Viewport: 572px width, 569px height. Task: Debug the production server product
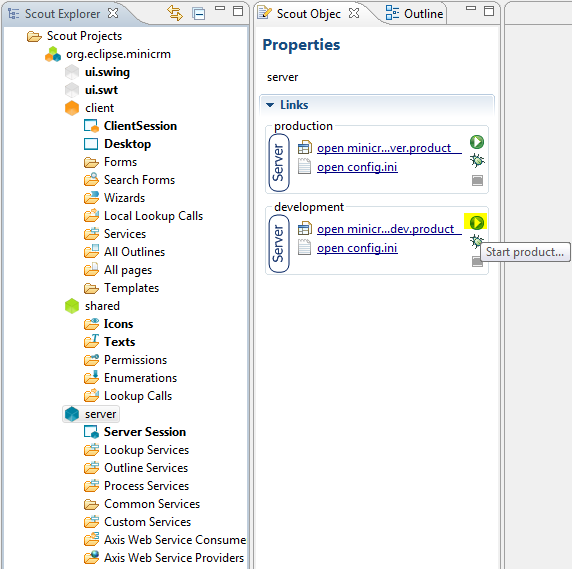[477, 160]
